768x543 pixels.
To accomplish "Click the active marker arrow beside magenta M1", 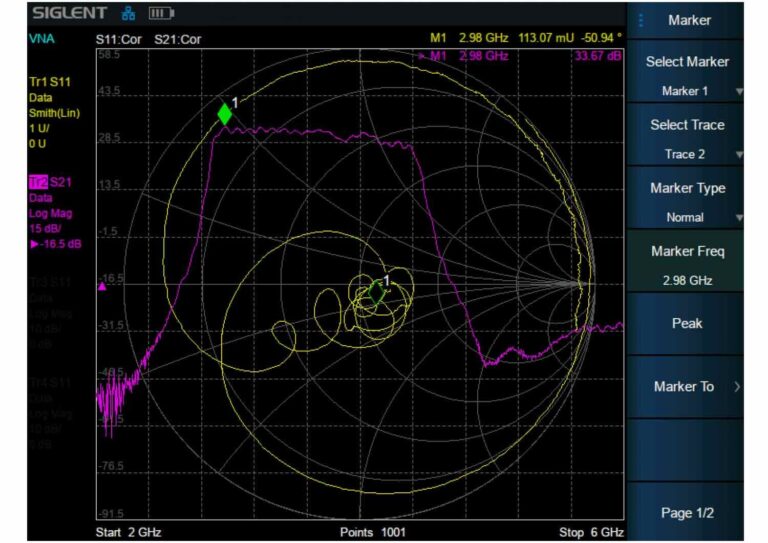I will pyautogui.click(x=421, y=56).
